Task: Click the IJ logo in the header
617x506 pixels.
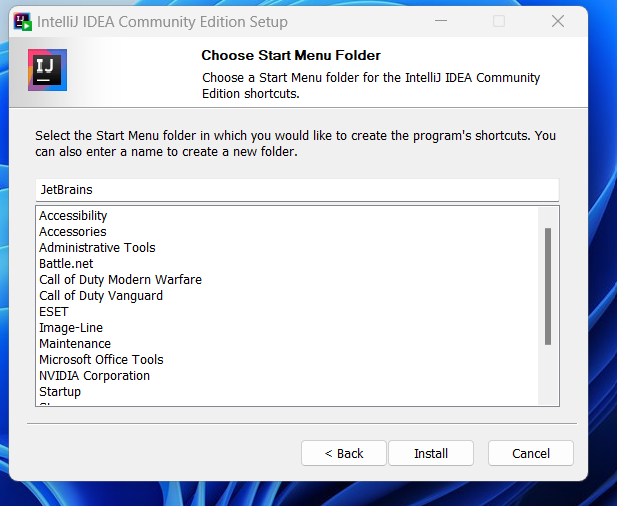Action: pyautogui.click(x=47, y=70)
